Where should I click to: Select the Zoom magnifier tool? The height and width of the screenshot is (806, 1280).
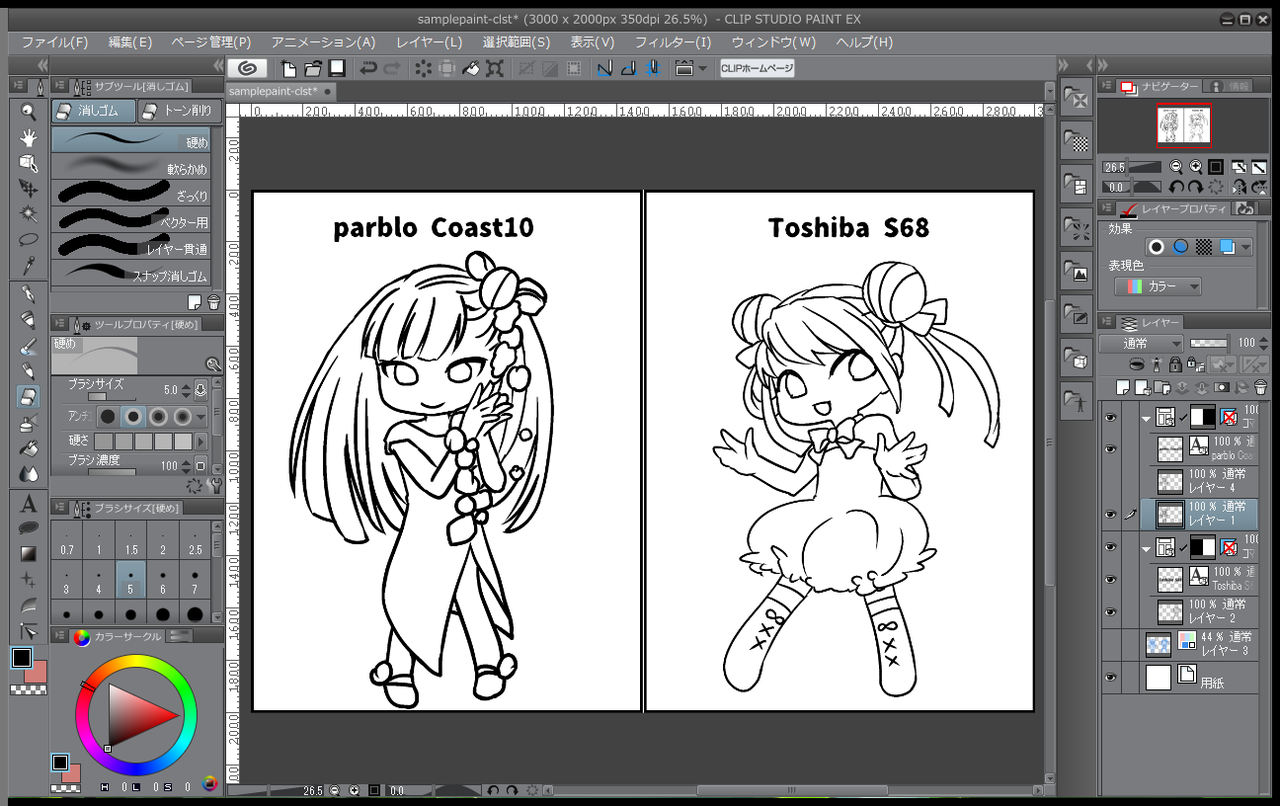(29, 113)
